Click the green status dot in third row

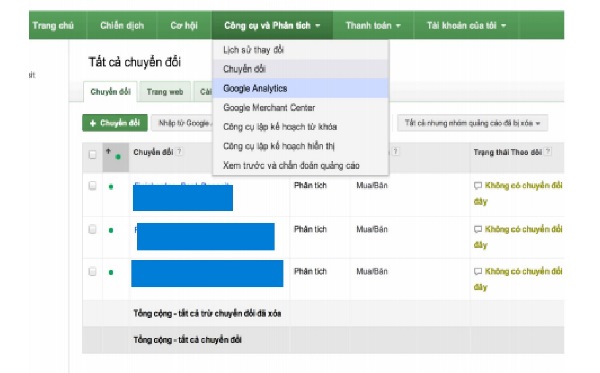[x=111, y=272]
